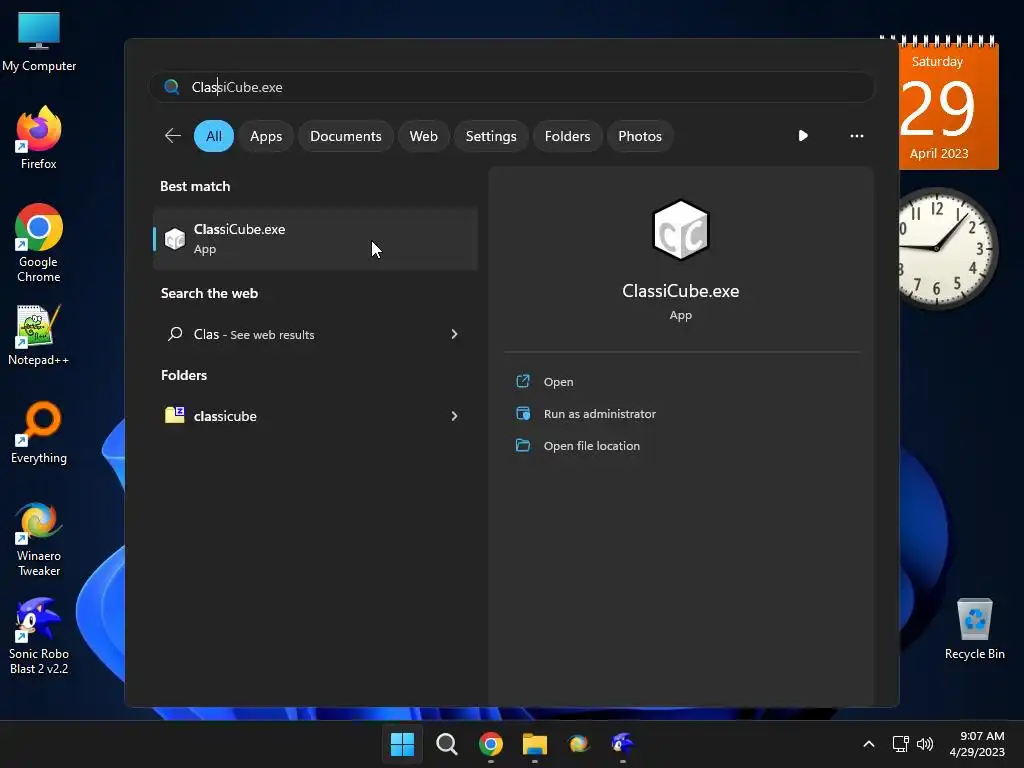The height and width of the screenshot is (768, 1024).
Task: Select the Firefox desktop shortcut
Action: pyautogui.click(x=39, y=138)
